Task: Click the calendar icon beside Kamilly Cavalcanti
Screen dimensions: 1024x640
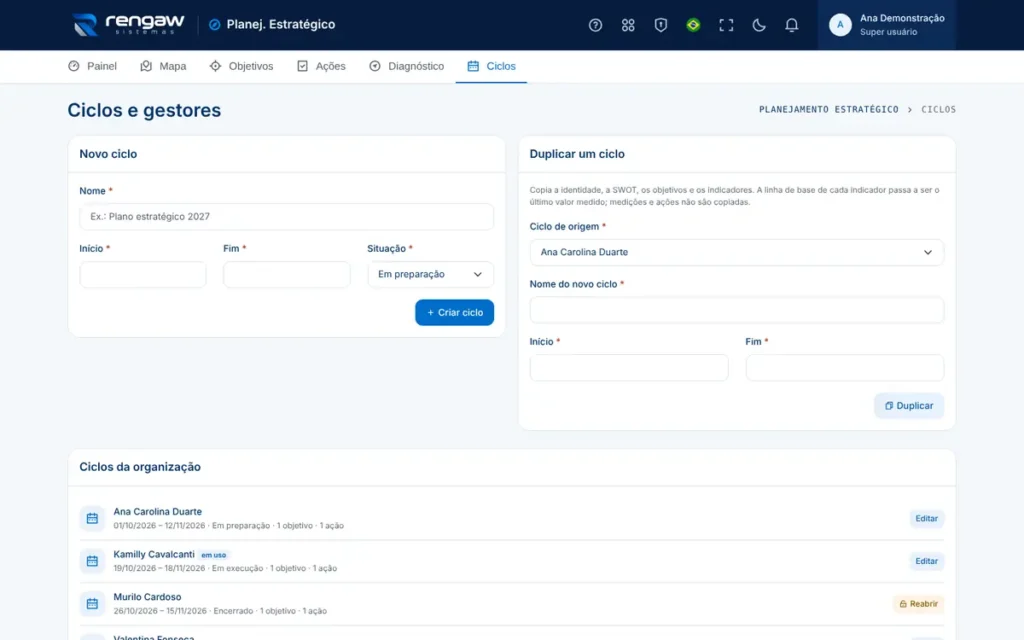Action: 92,561
